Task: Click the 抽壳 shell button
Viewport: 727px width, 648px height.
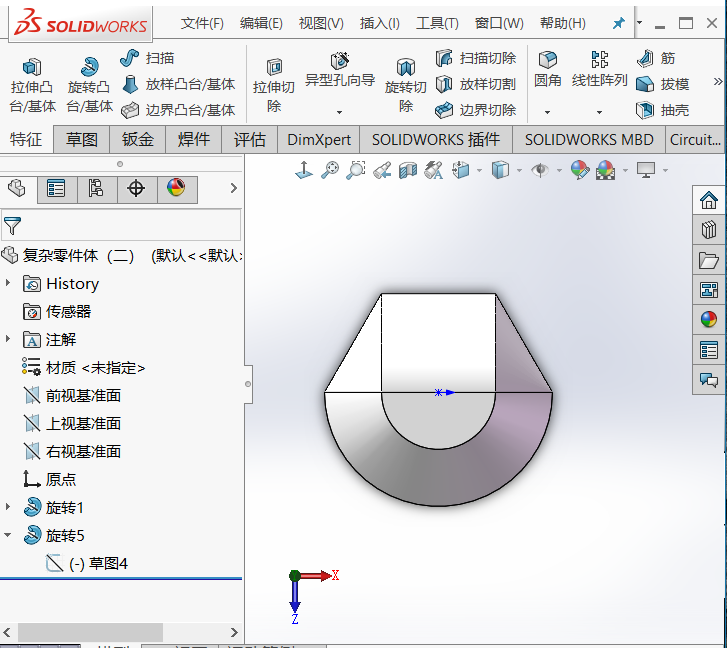Action: click(663, 110)
